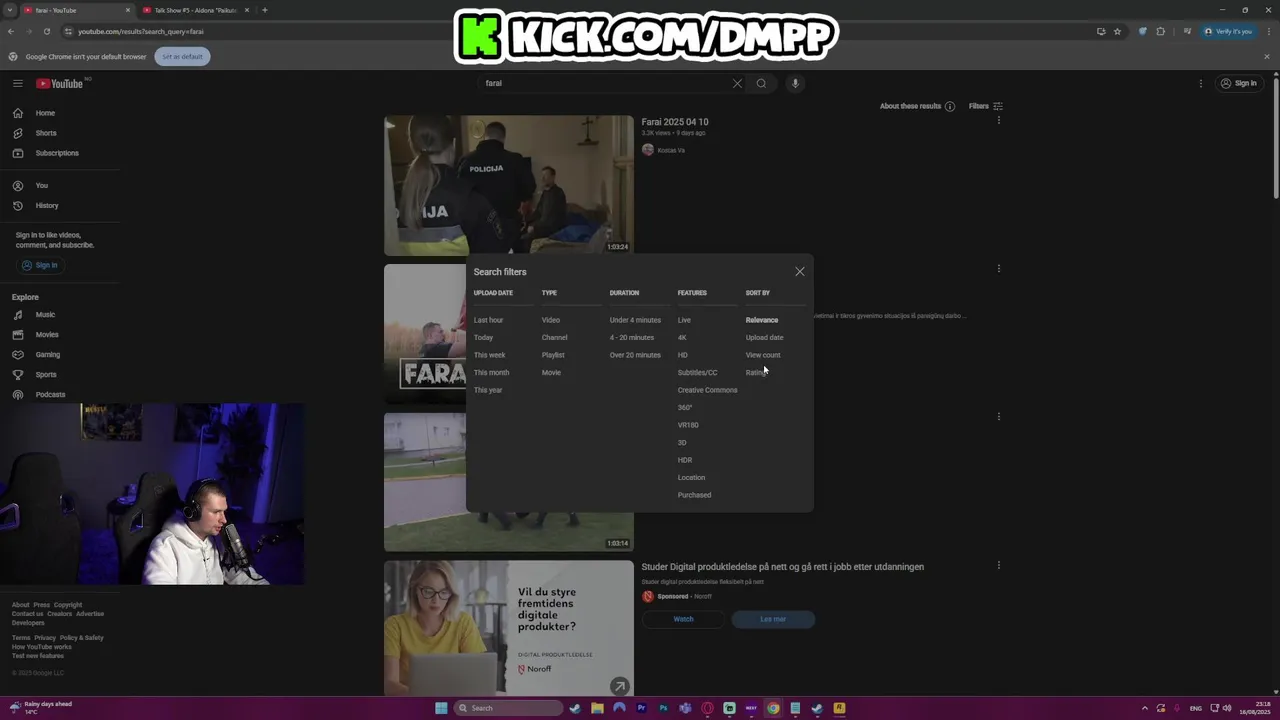The width and height of the screenshot is (1280, 720).
Task: Select Movie type filter
Action: [551, 373]
